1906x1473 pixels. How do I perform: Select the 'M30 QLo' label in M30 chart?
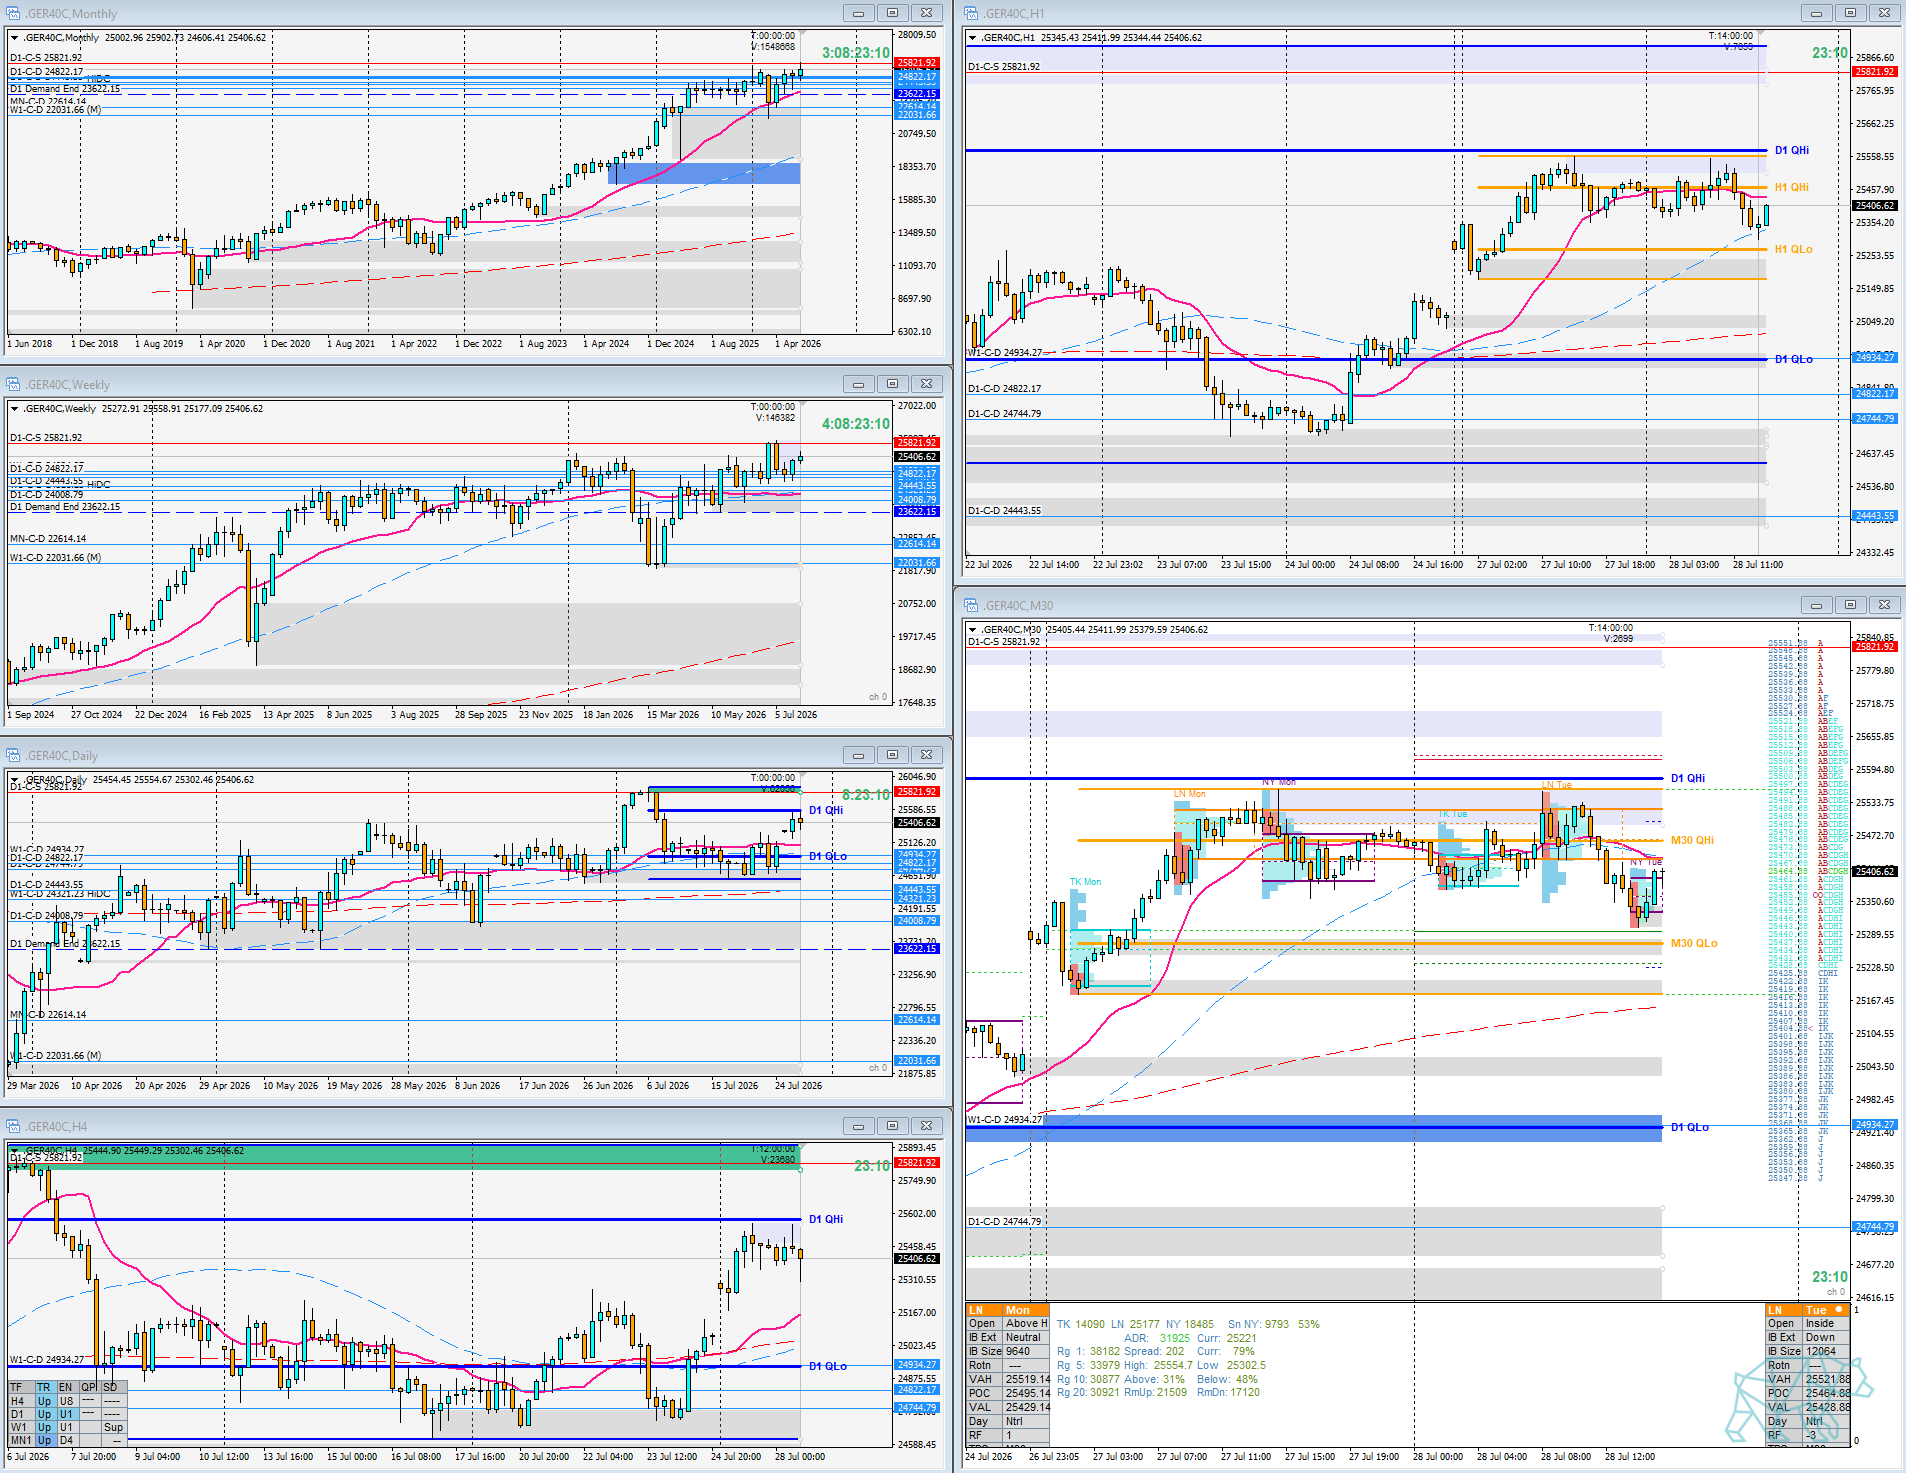(x=1694, y=944)
